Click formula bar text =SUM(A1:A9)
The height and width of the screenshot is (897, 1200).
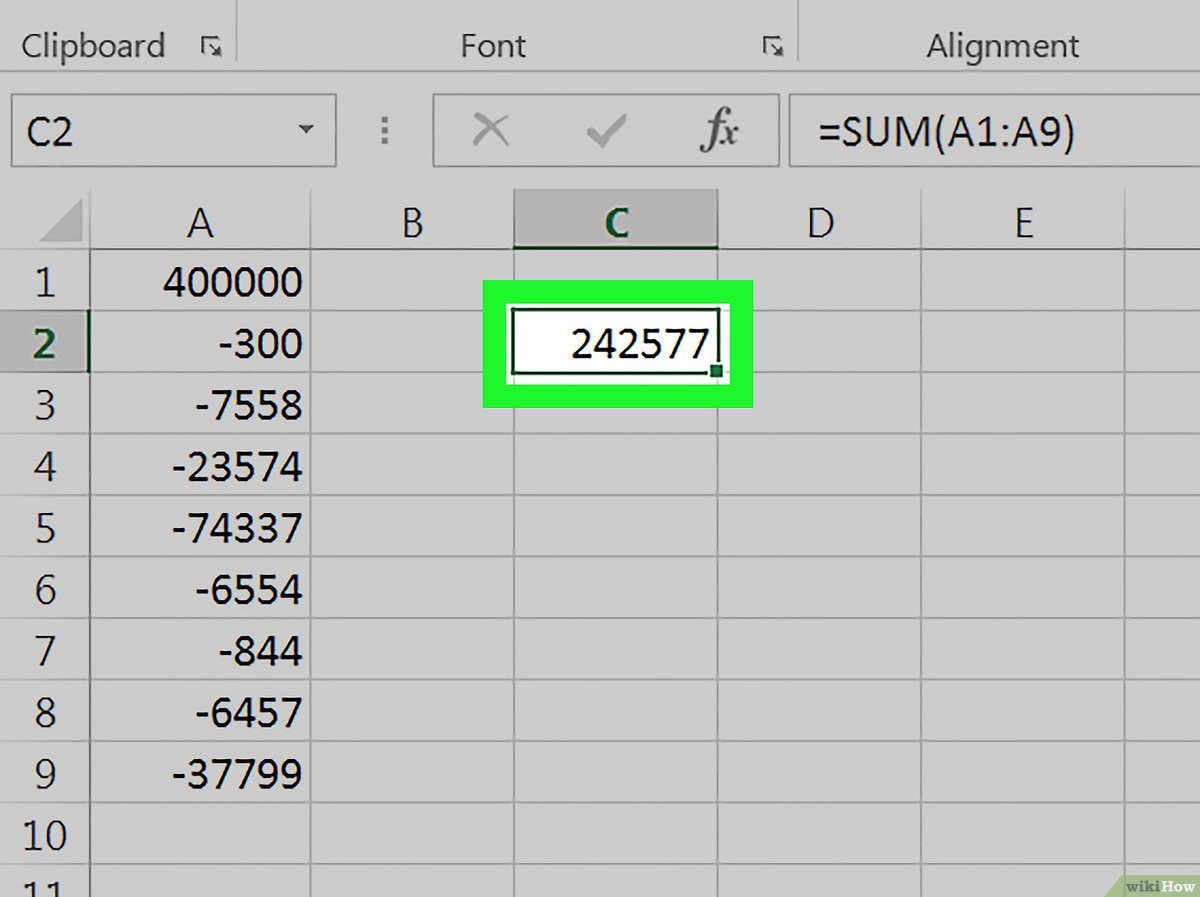945,132
